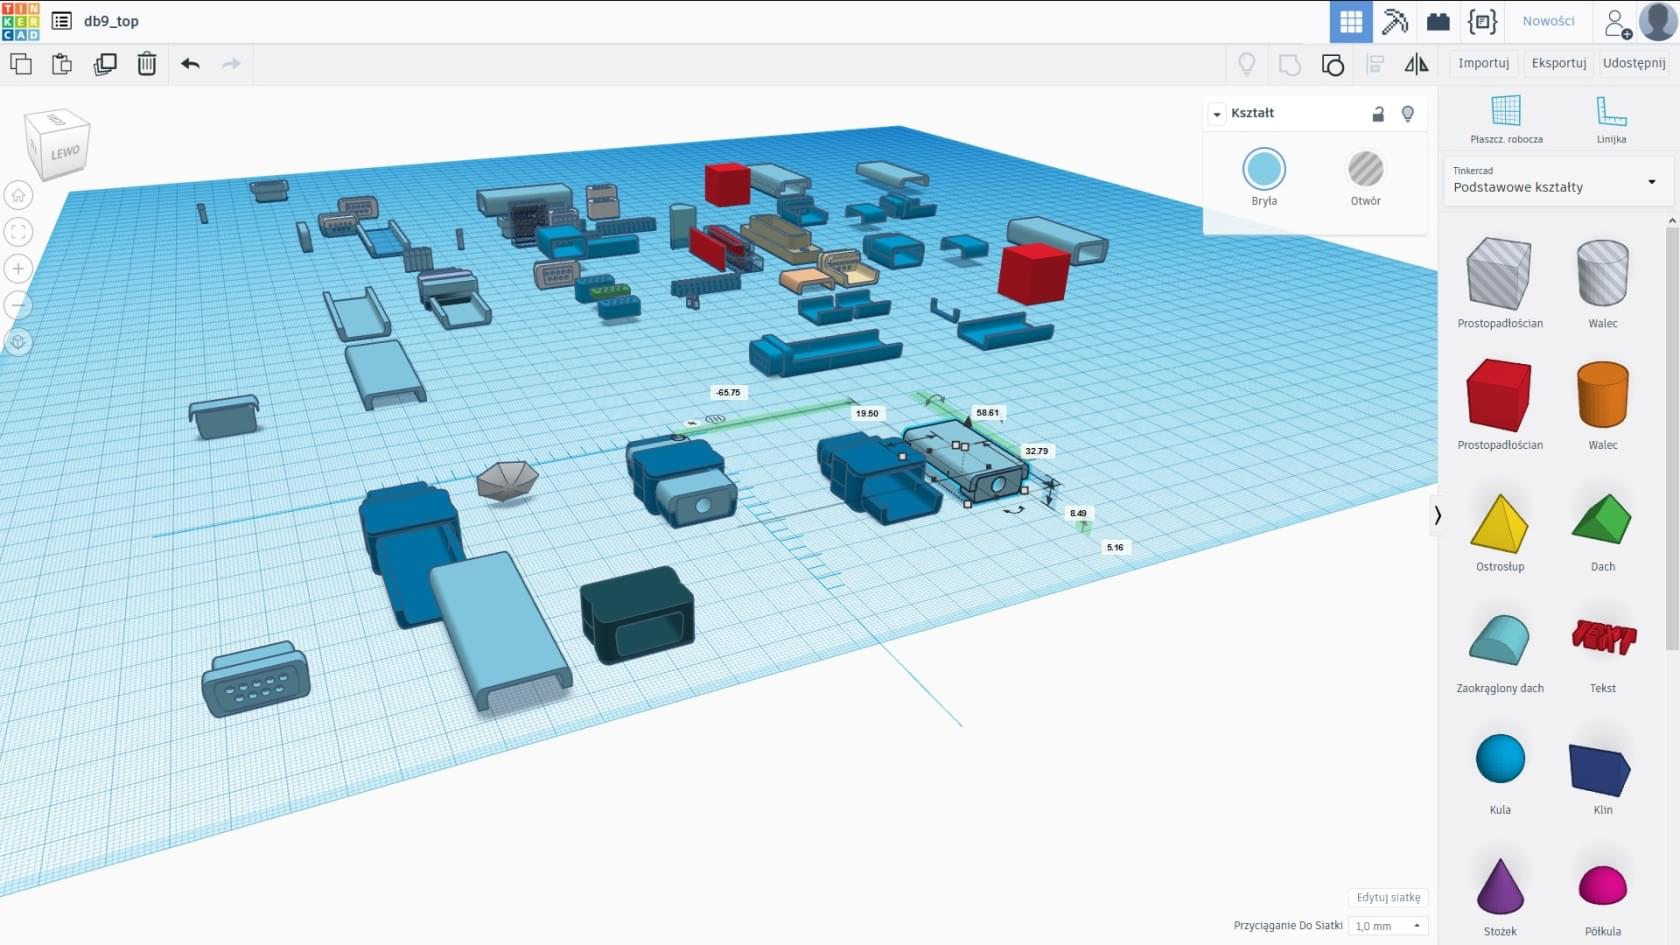Open the Codeblocks braces icon
The image size is (1680, 945).
pyautogui.click(x=1483, y=21)
